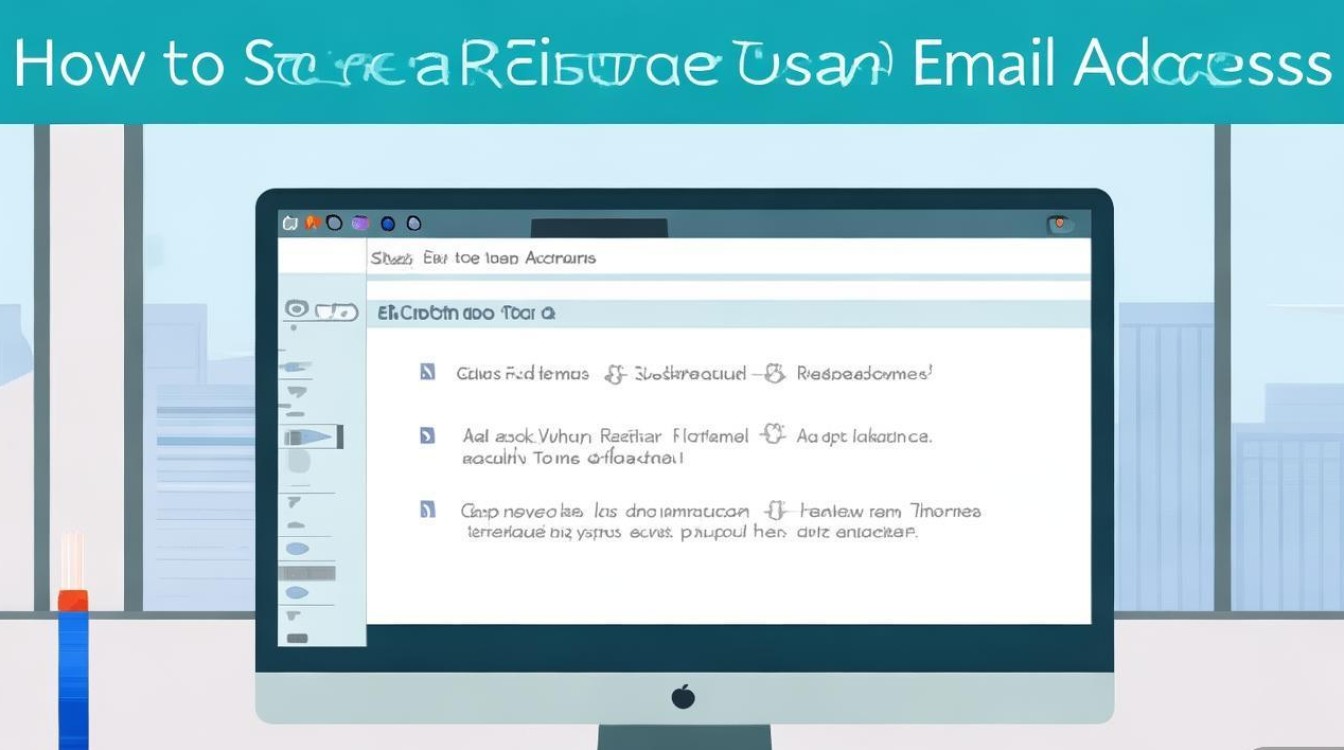Click the purple square icon in title bar
Image resolution: width=1344 pixels, height=750 pixels.
pos(361,223)
